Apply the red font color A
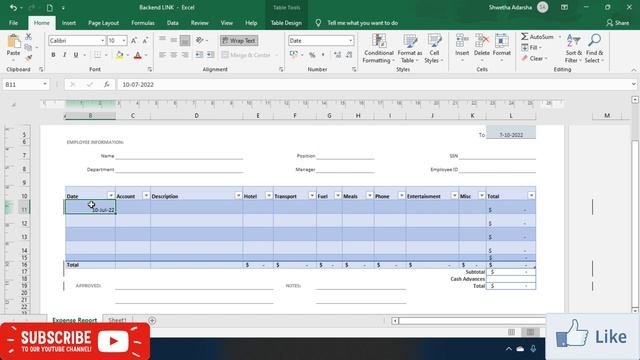This screenshot has width=640, height=360. pyautogui.click(x=138, y=55)
